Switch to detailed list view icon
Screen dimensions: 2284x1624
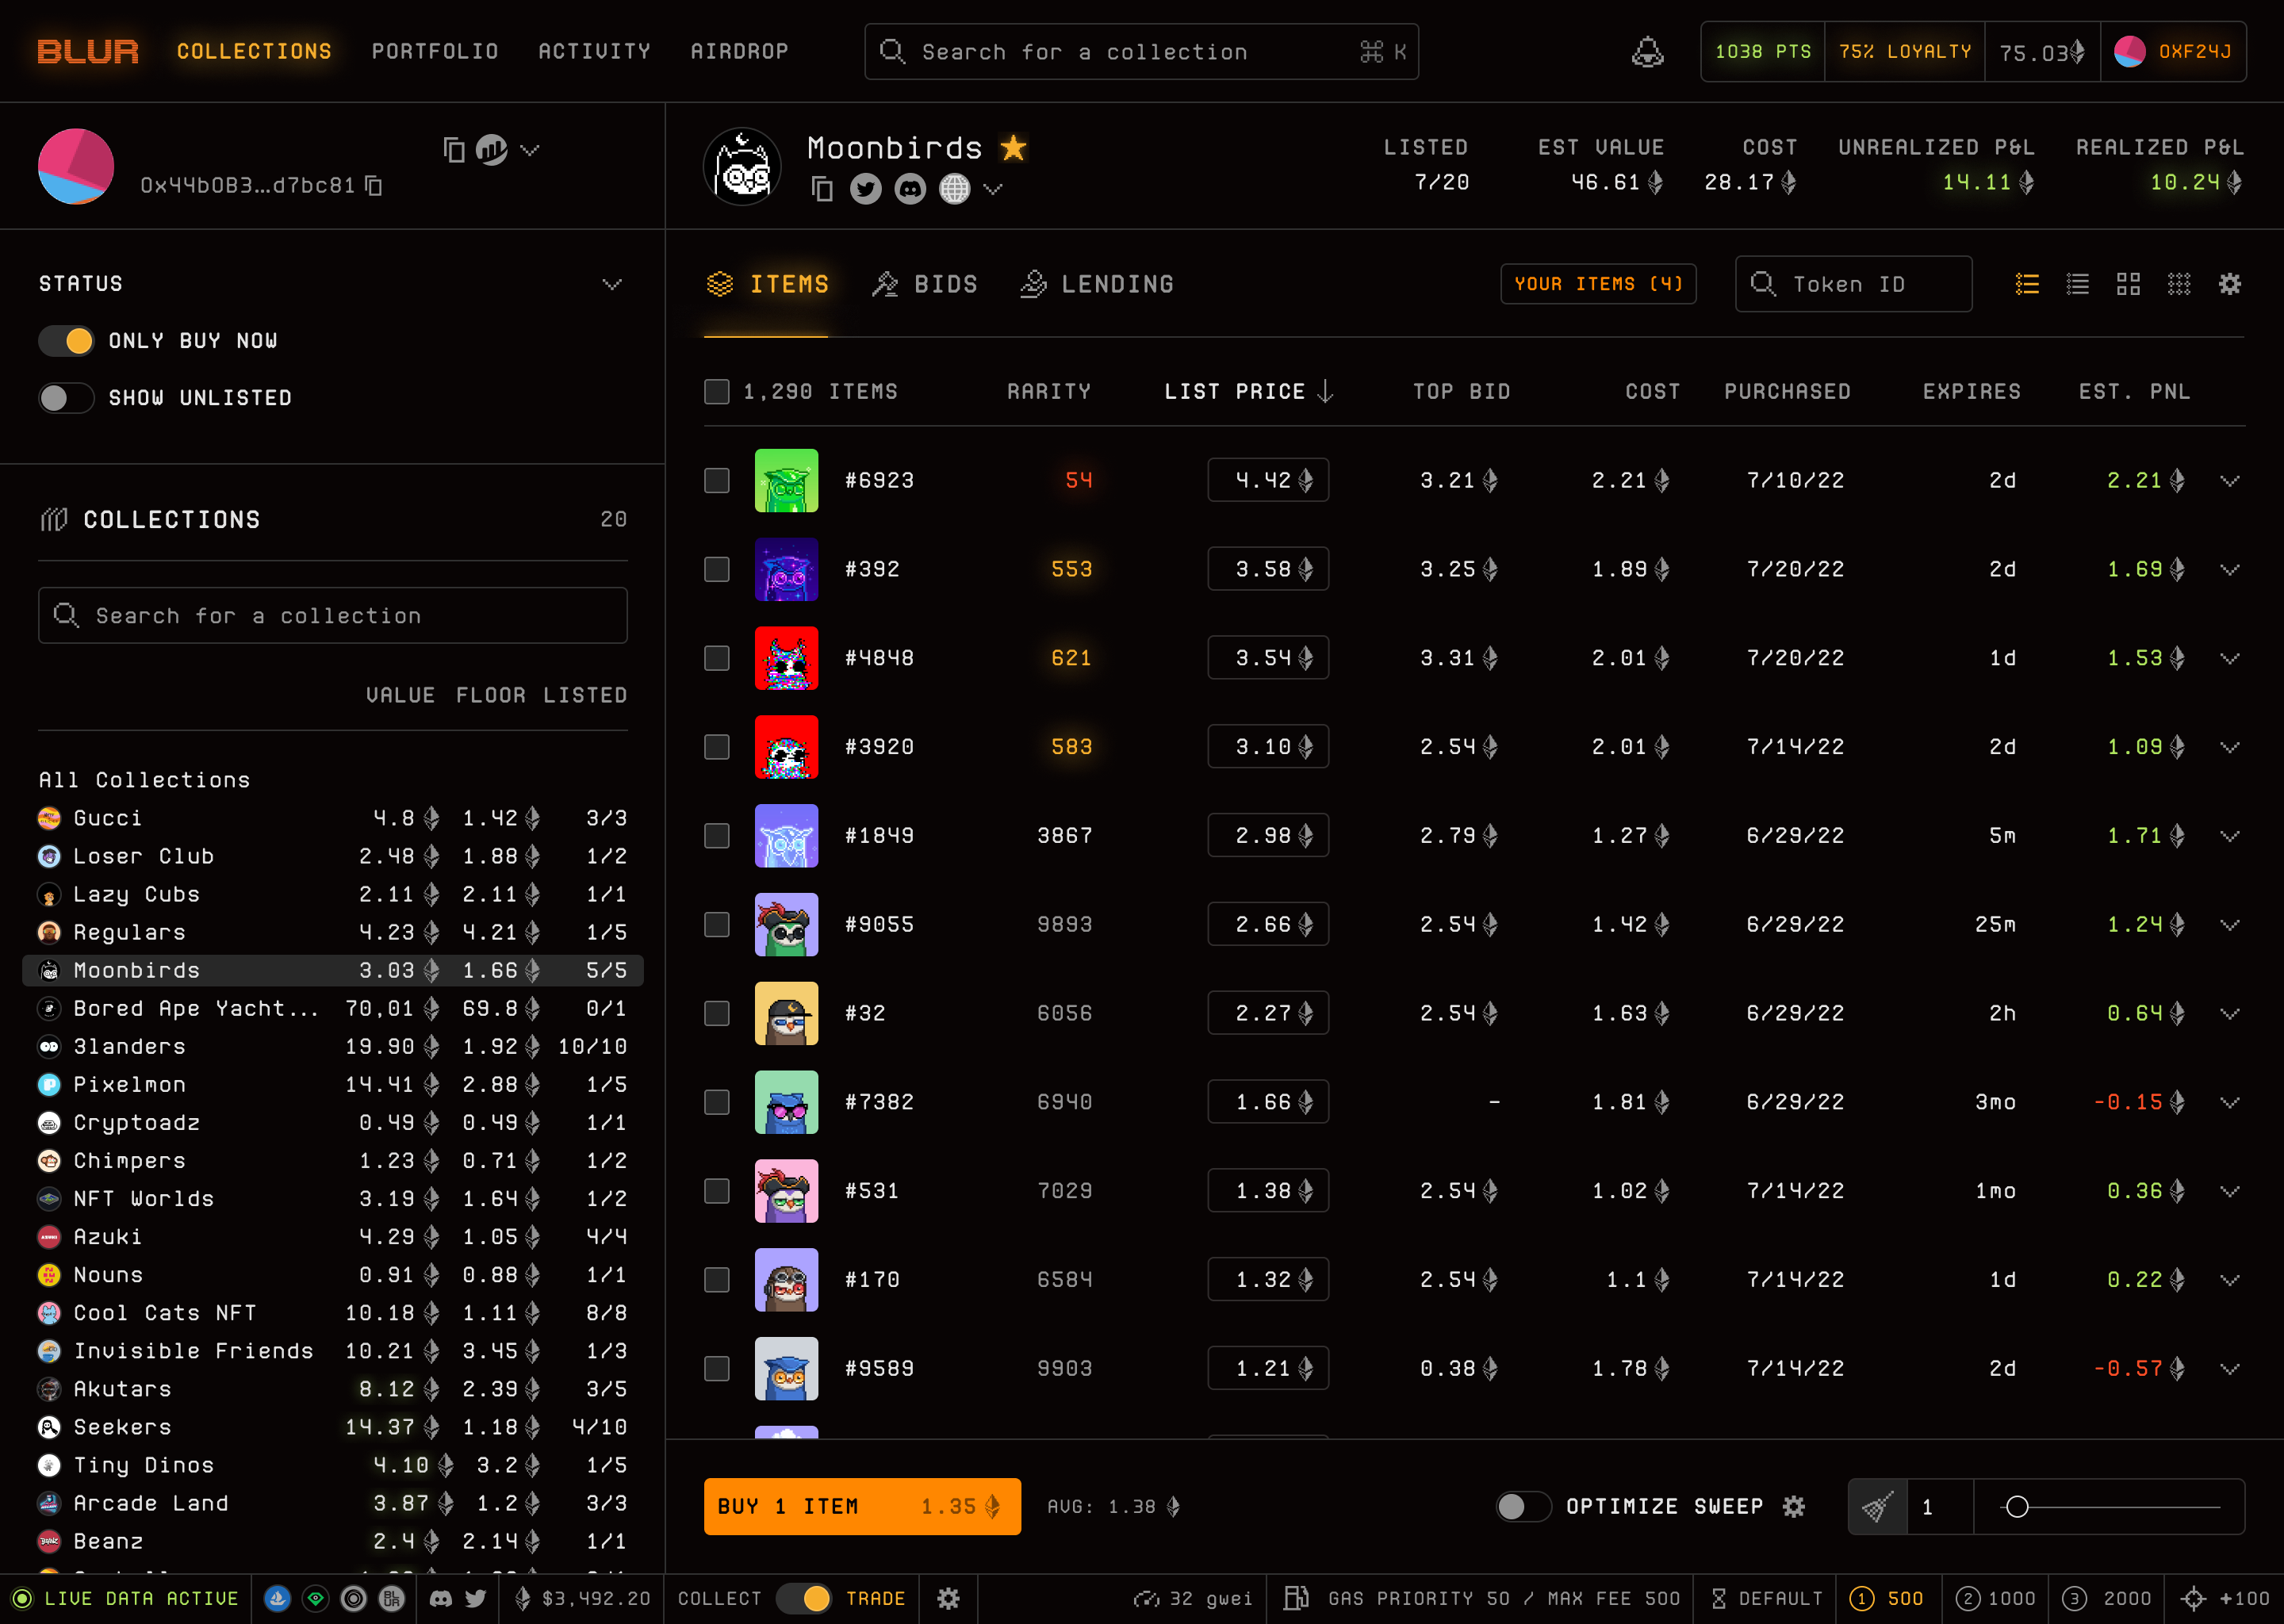coord(2027,285)
